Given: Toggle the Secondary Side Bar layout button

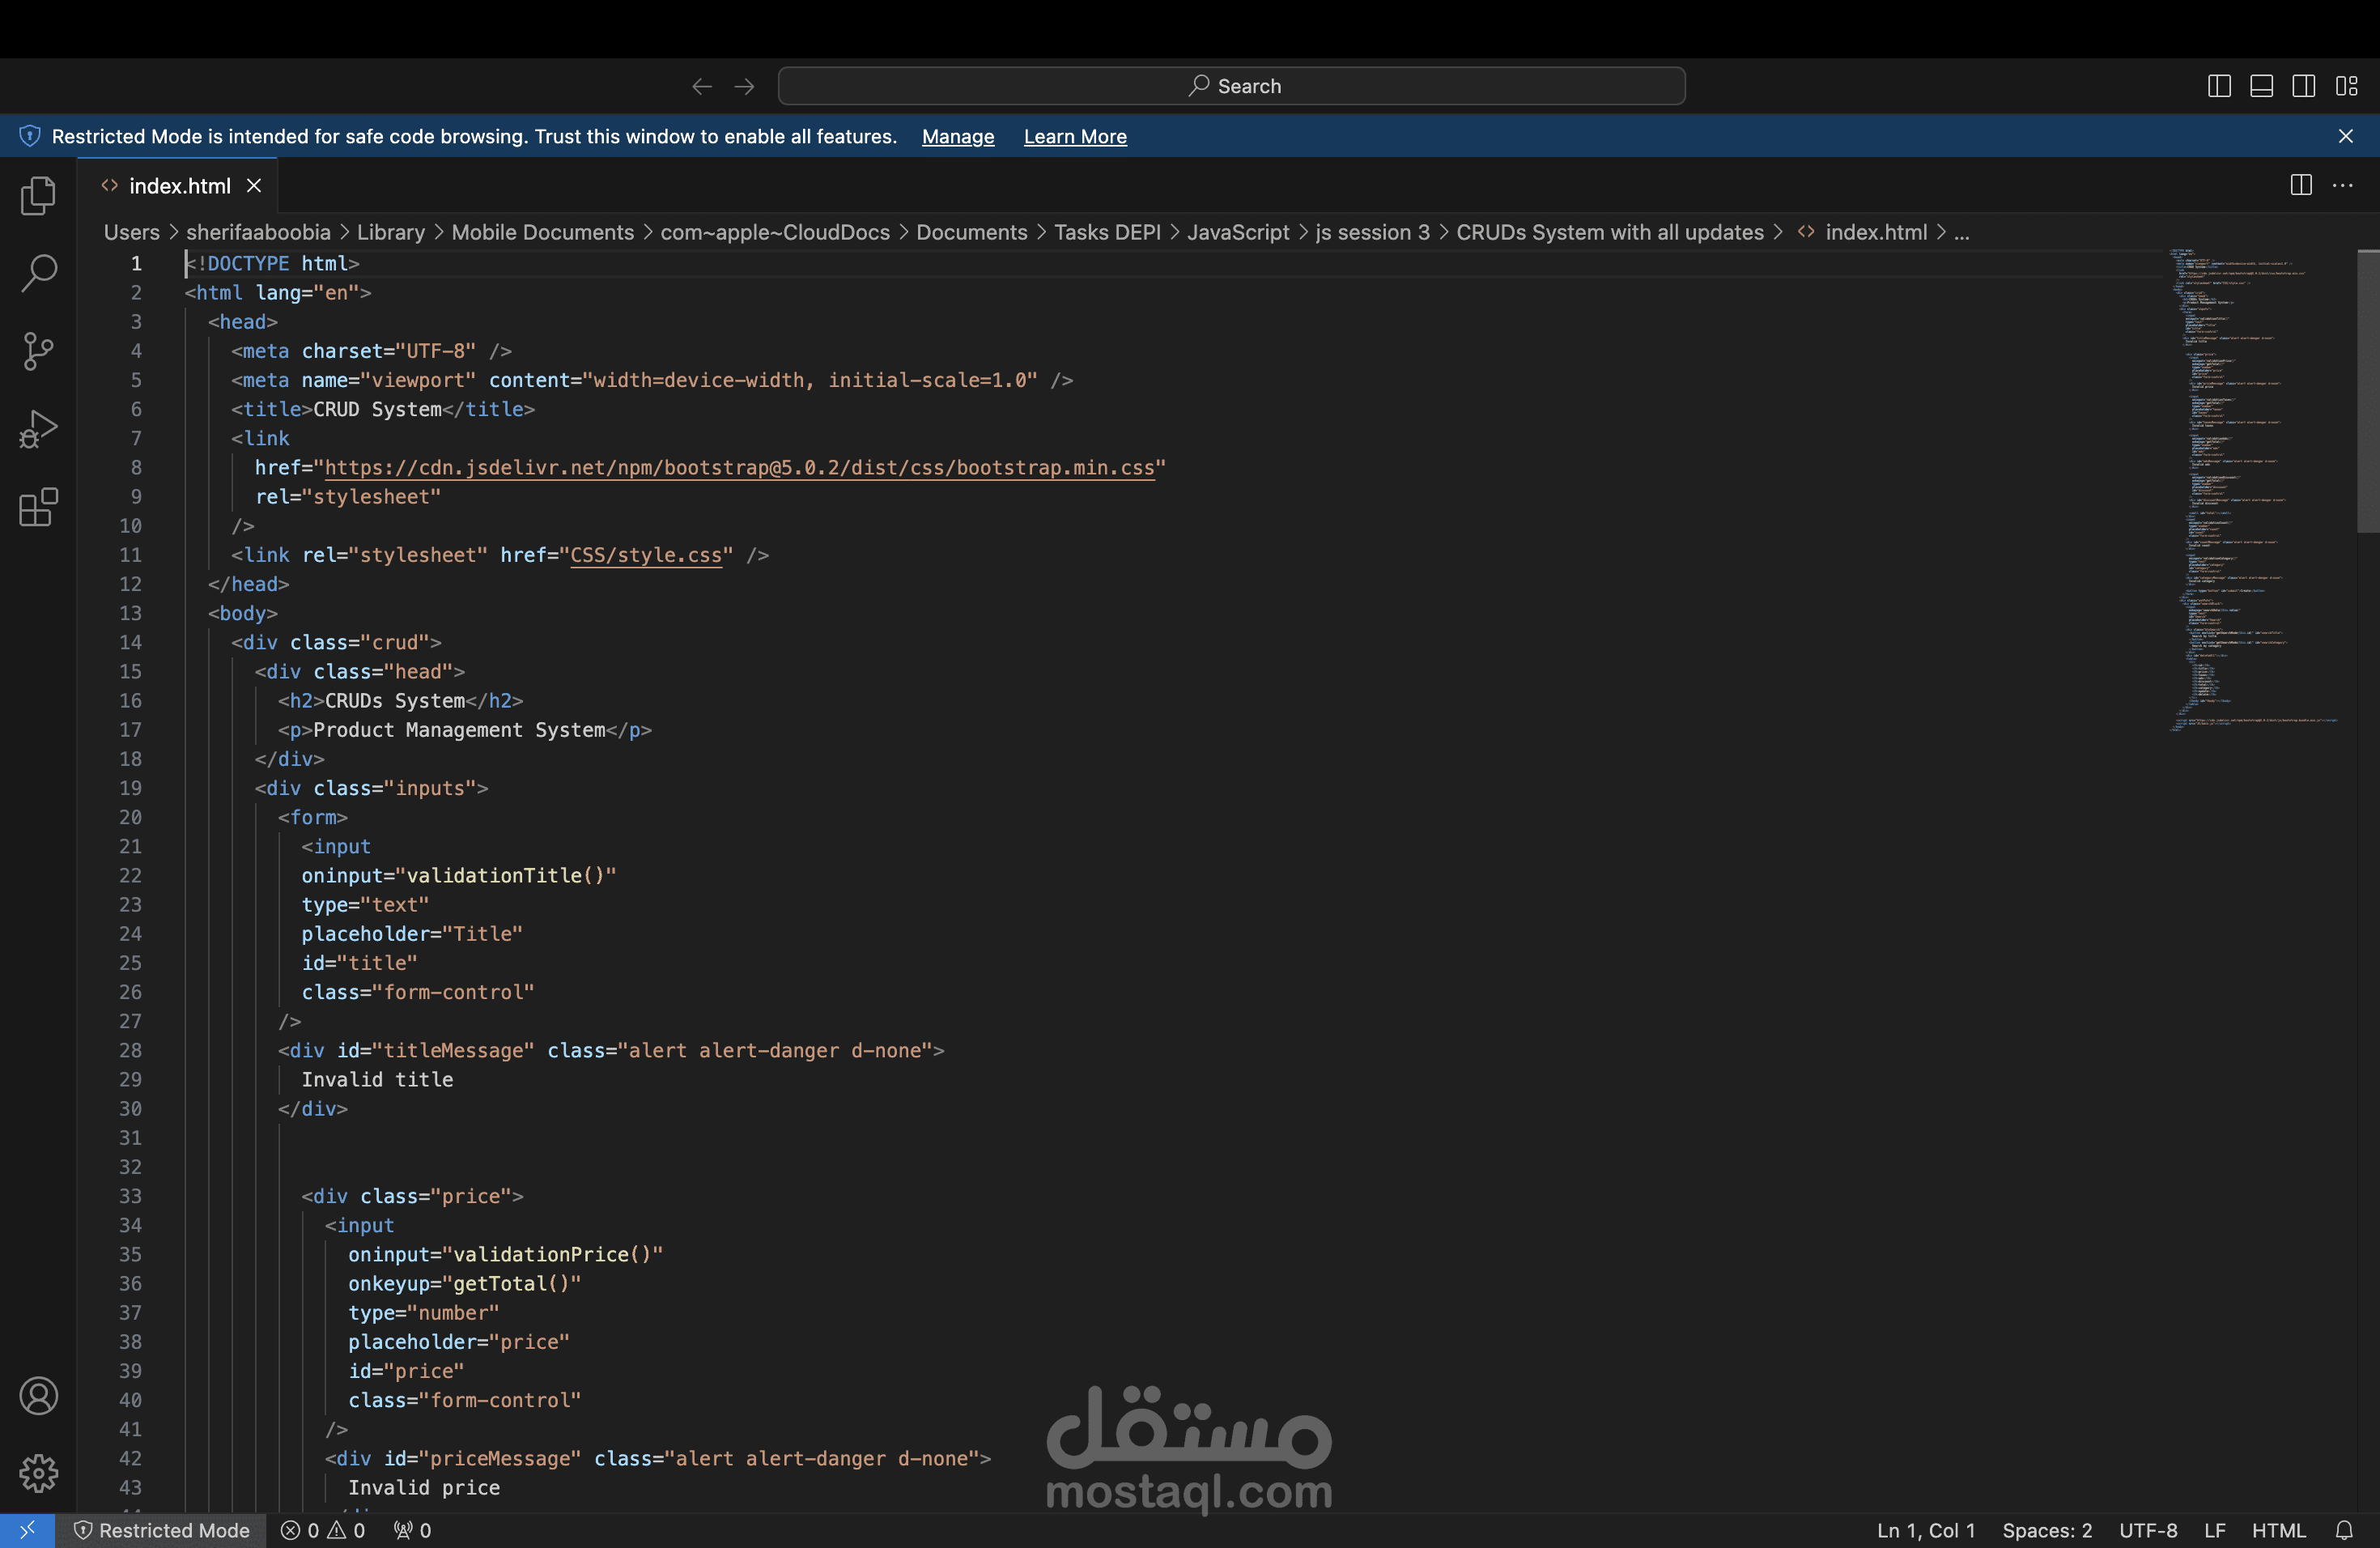Looking at the screenshot, I should tap(2303, 86).
